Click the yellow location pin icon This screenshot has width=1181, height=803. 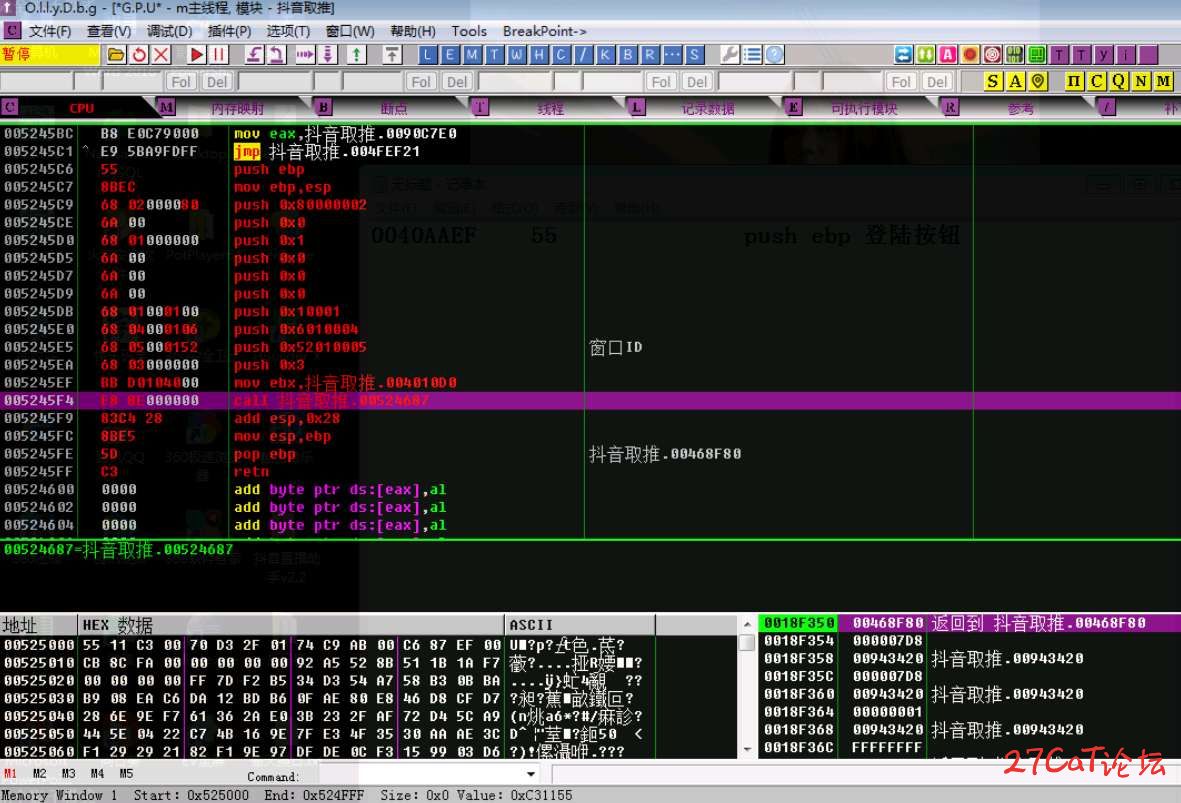[x=1038, y=81]
